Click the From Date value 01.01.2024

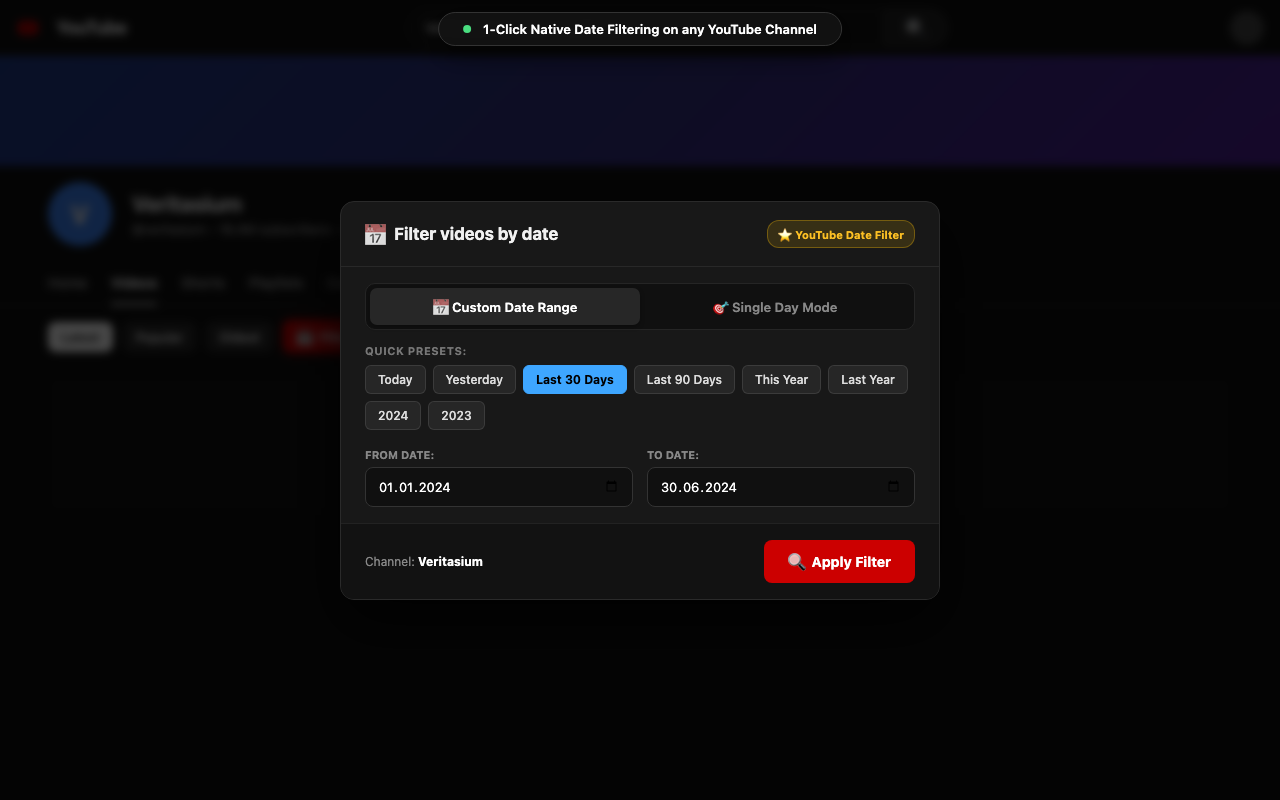[415, 488]
